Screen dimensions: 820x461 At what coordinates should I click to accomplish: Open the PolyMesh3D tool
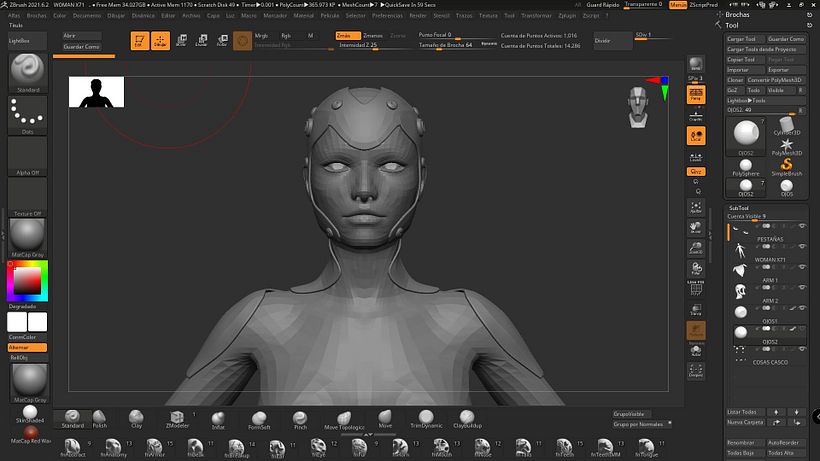(786, 145)
